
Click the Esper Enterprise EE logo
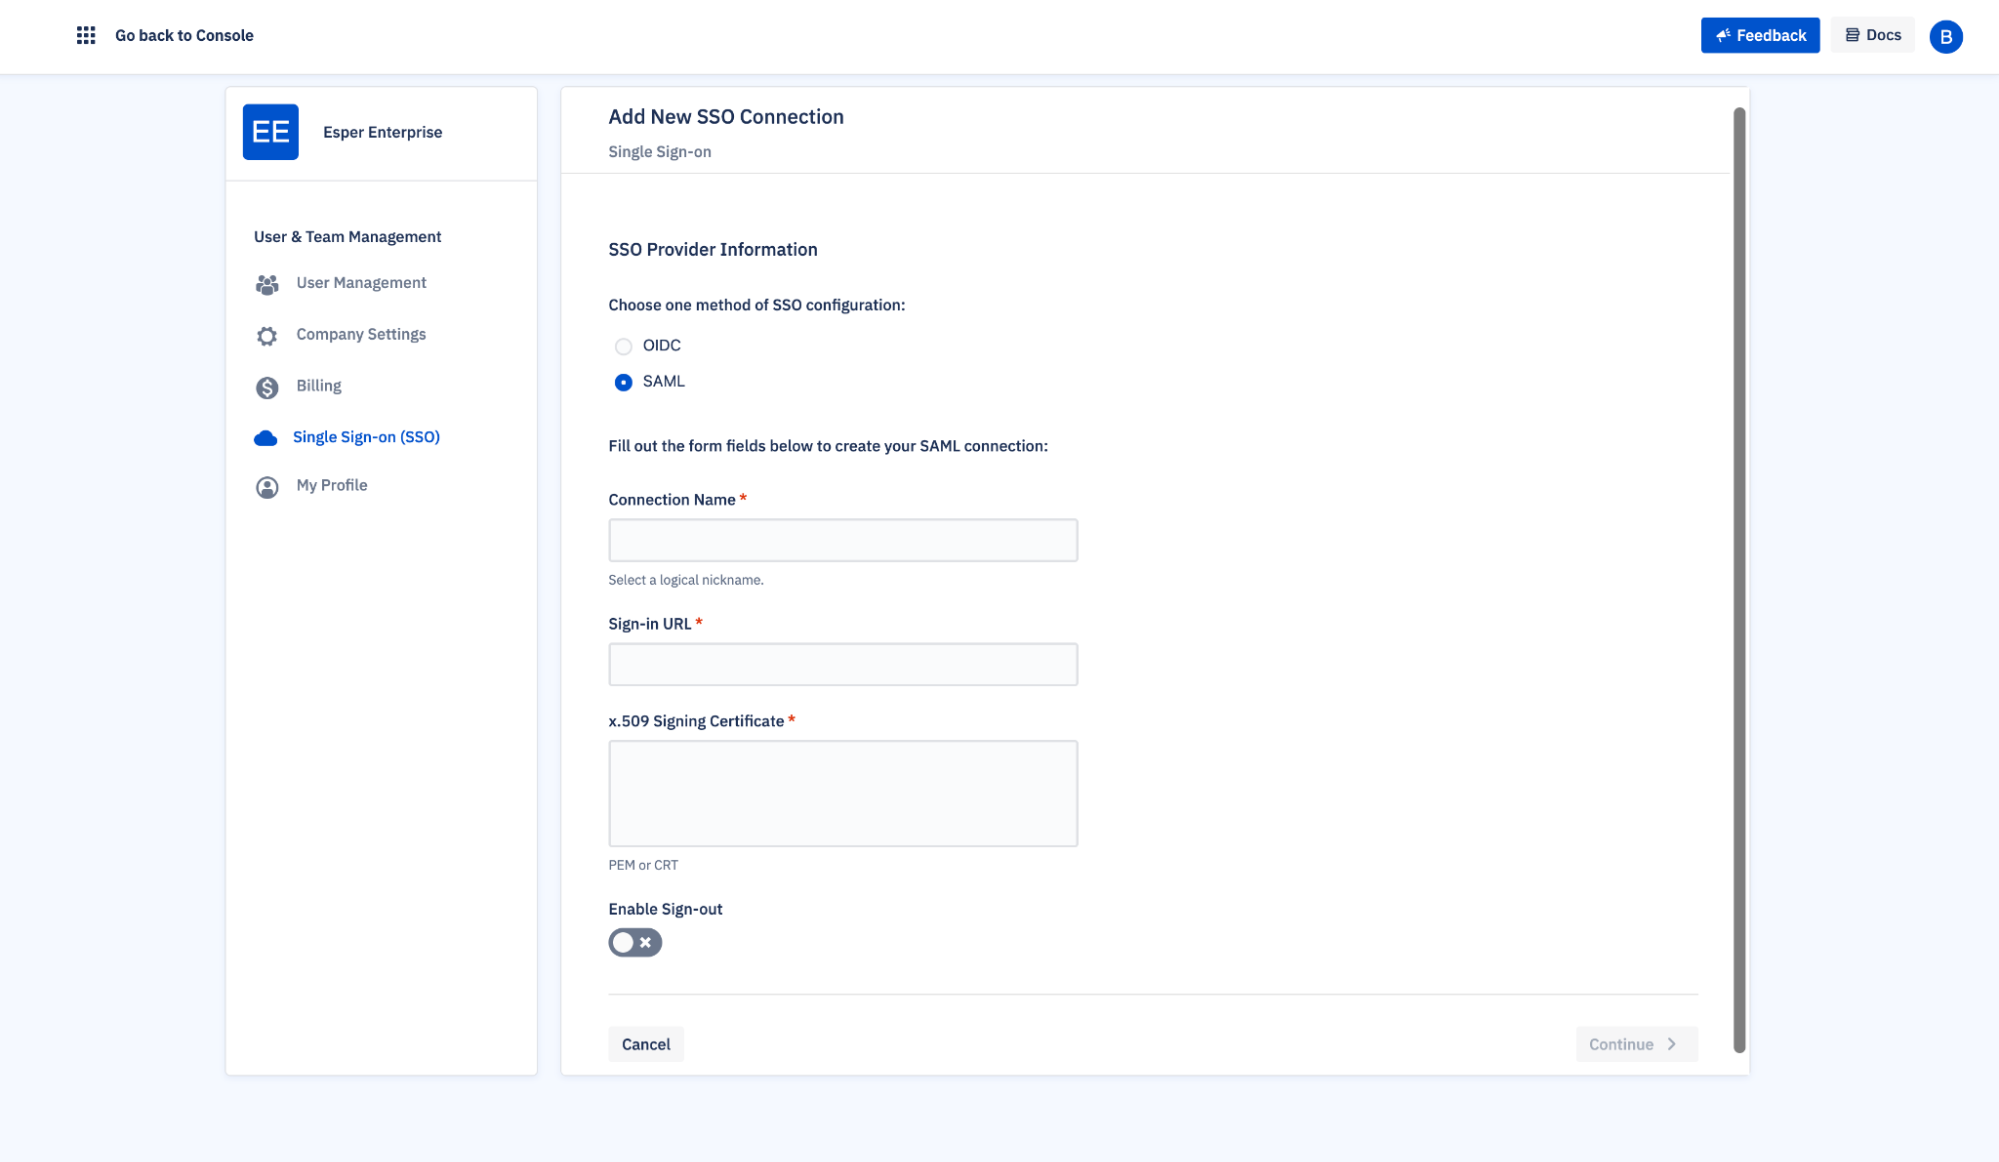tap(270, 131)
